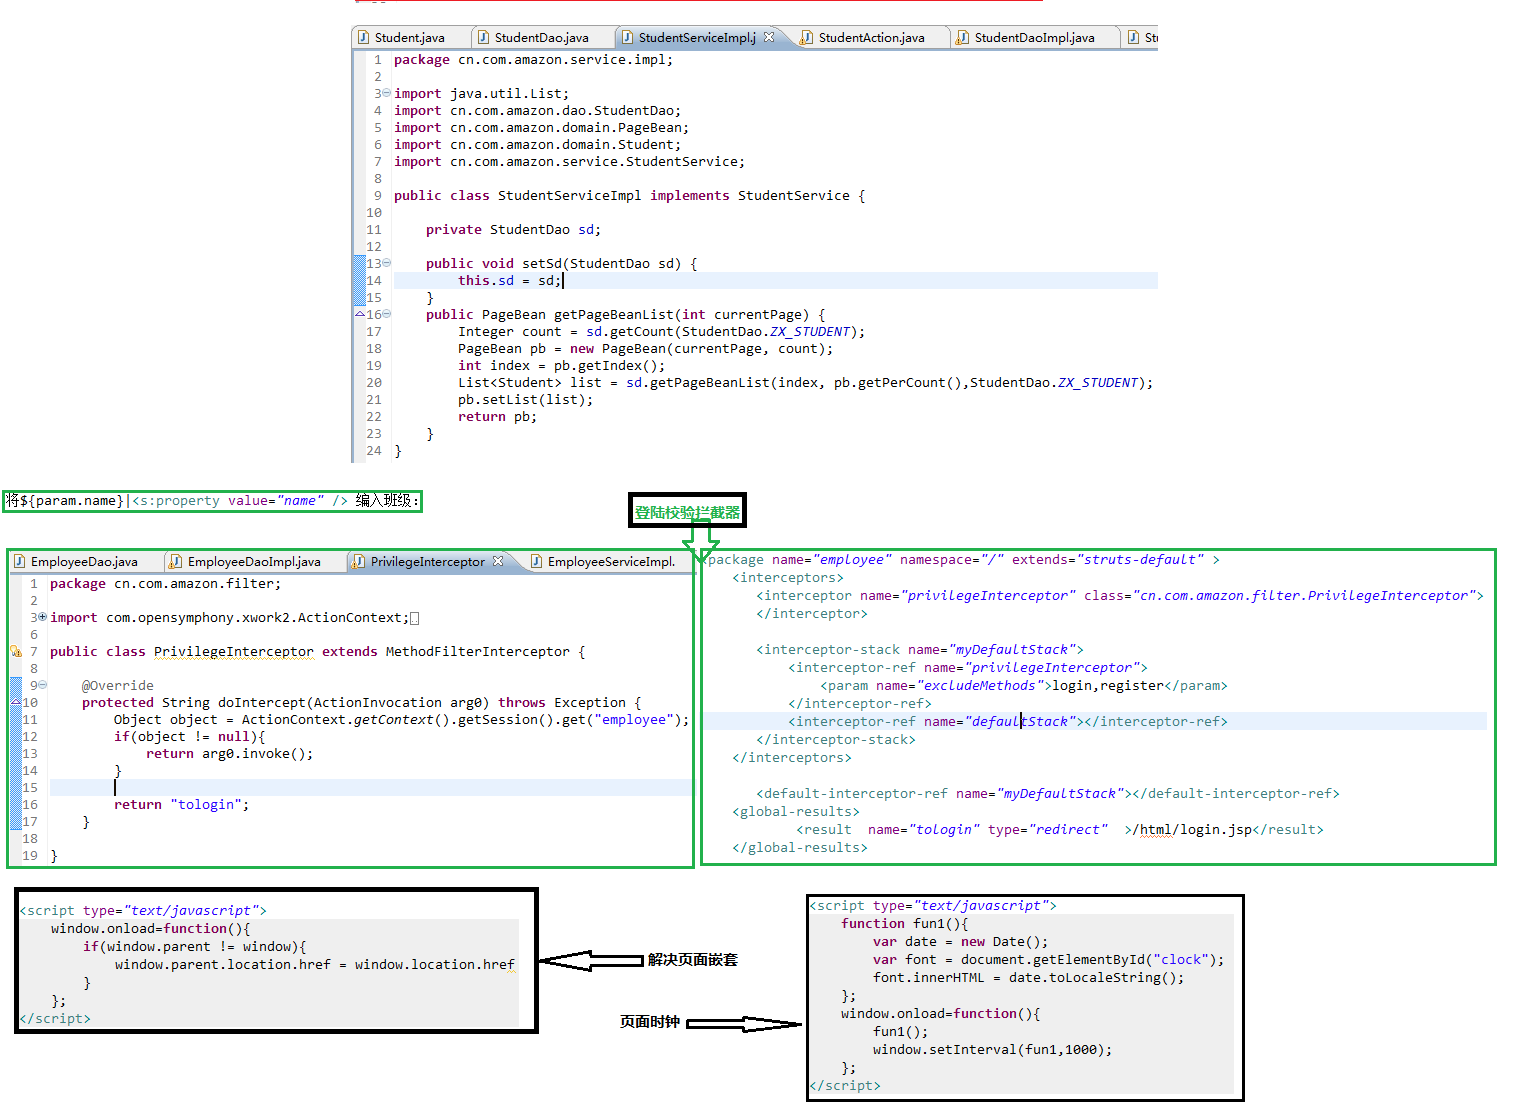Click 'import cn.com.amazon.dao.StudentDao;' line
Image resolution: width=1529 pixels, height=1115 pixels.
click(537, 110)
